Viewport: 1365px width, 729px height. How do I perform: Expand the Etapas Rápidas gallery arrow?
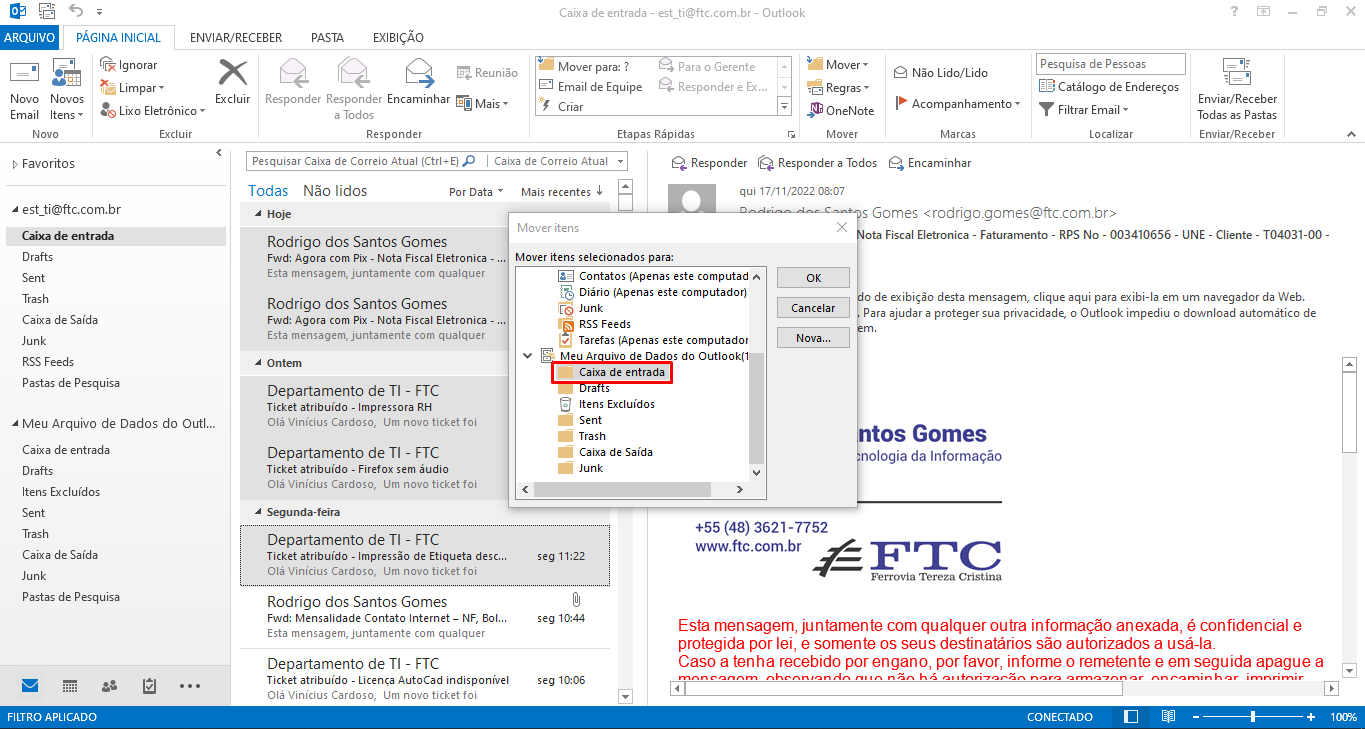(x=784, y=108)
